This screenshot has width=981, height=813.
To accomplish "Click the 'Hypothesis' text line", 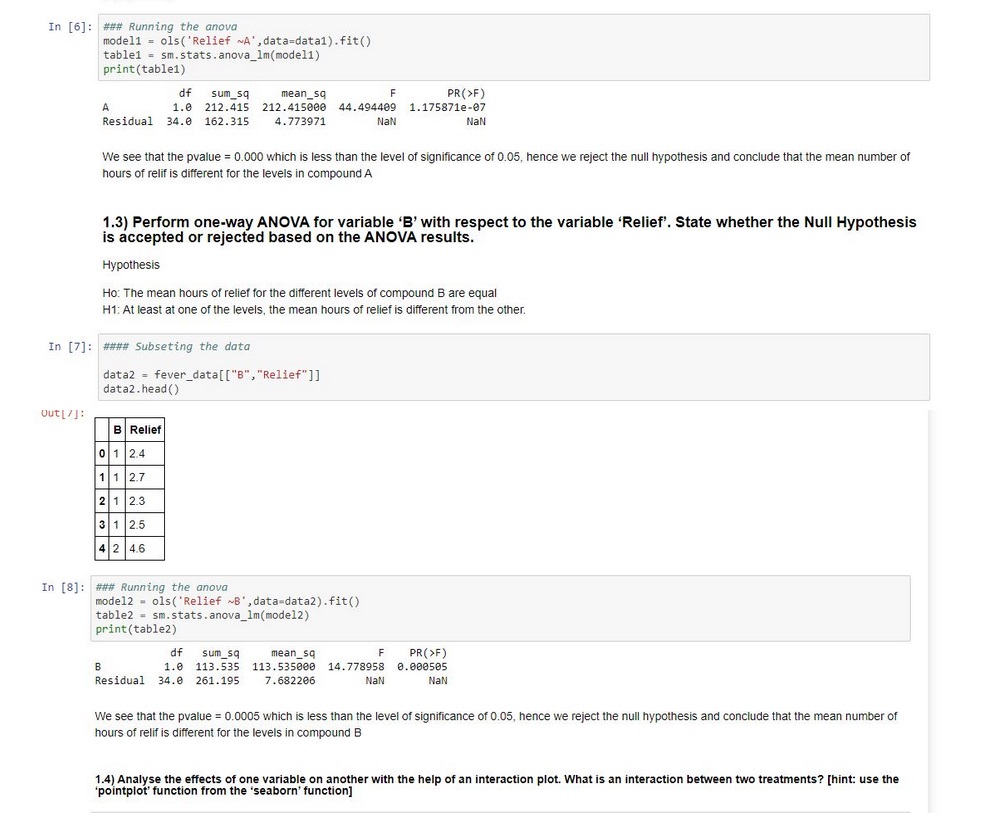I will coord(131,265).
